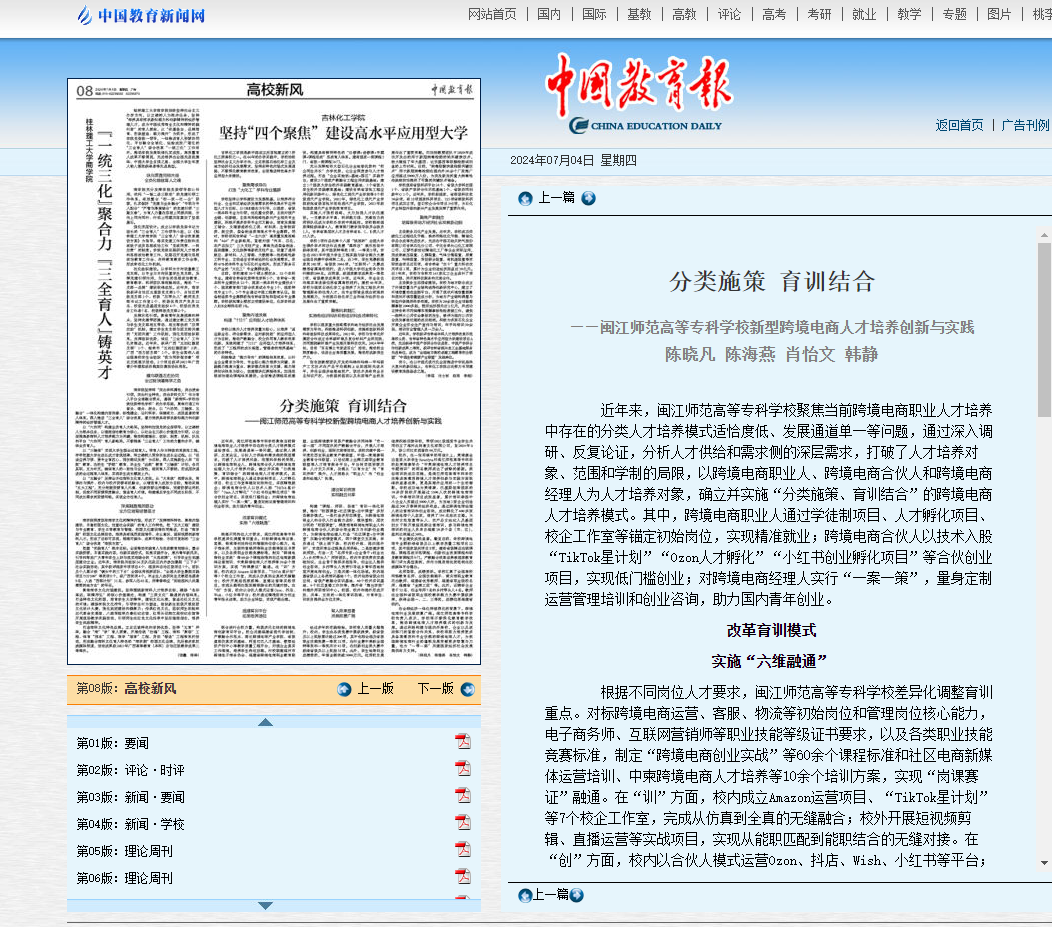Click right arrow icon after top 上一篇

(x=588, y=198)
